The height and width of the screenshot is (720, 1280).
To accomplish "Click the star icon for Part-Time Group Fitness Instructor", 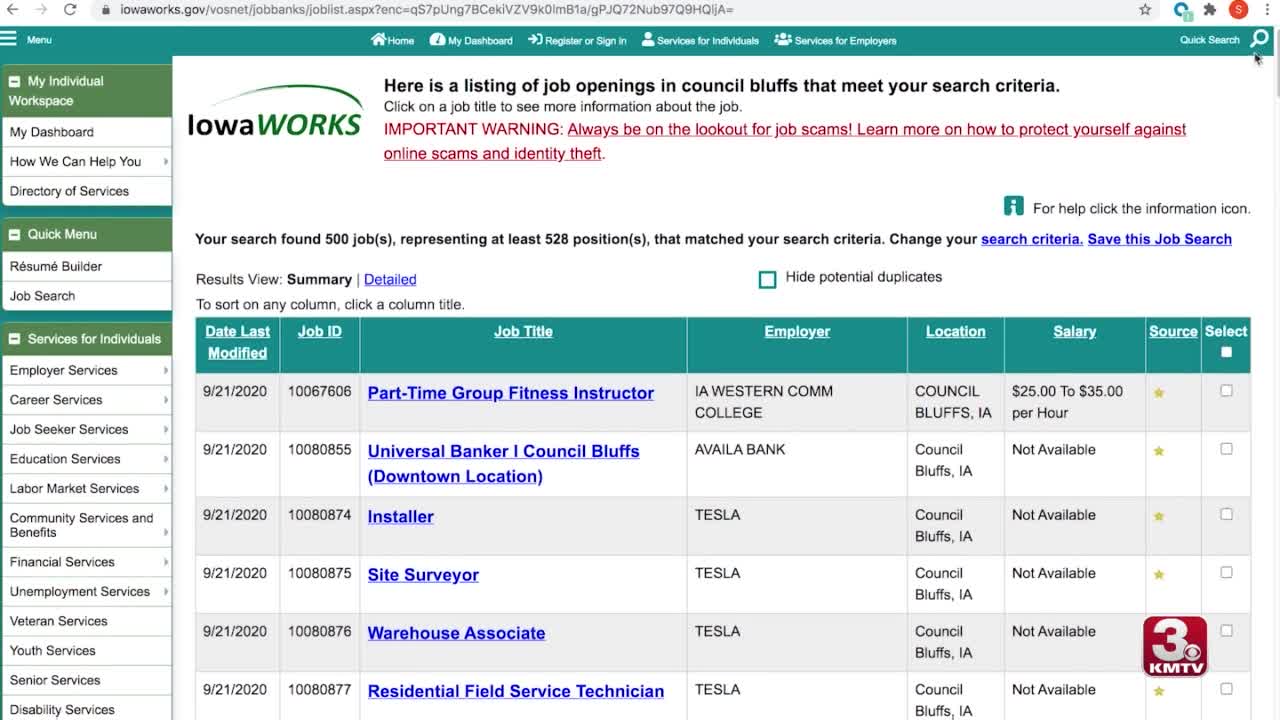I will 1159,393.
